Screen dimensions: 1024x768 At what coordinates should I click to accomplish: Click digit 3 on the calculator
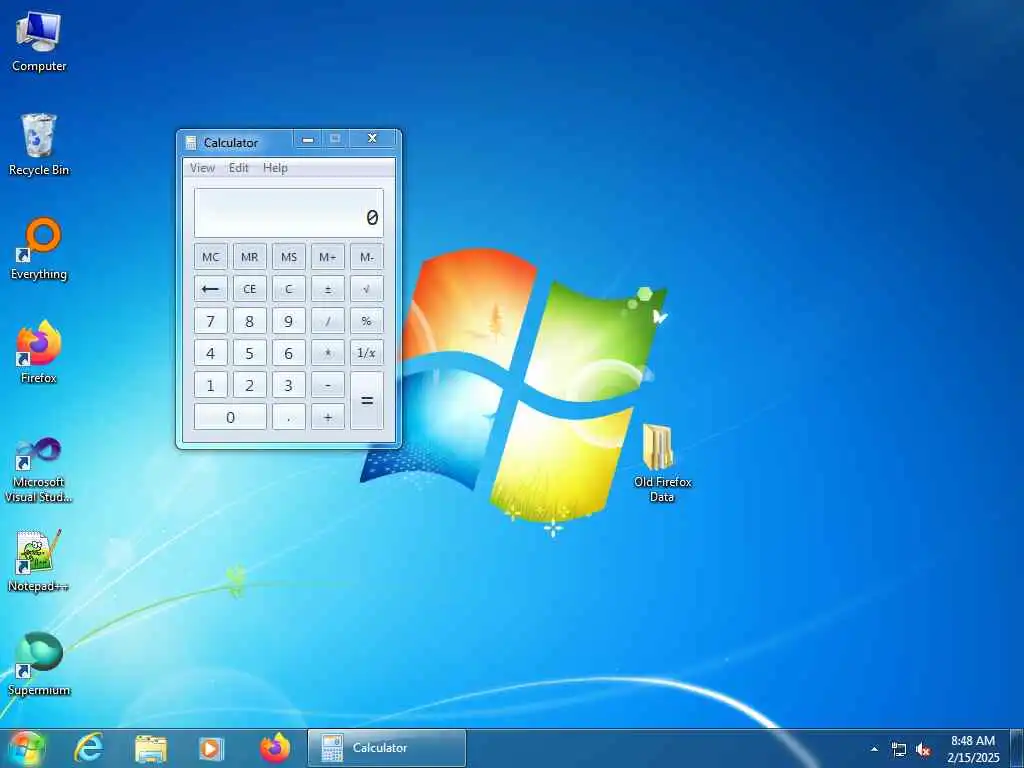pos(289,385)
